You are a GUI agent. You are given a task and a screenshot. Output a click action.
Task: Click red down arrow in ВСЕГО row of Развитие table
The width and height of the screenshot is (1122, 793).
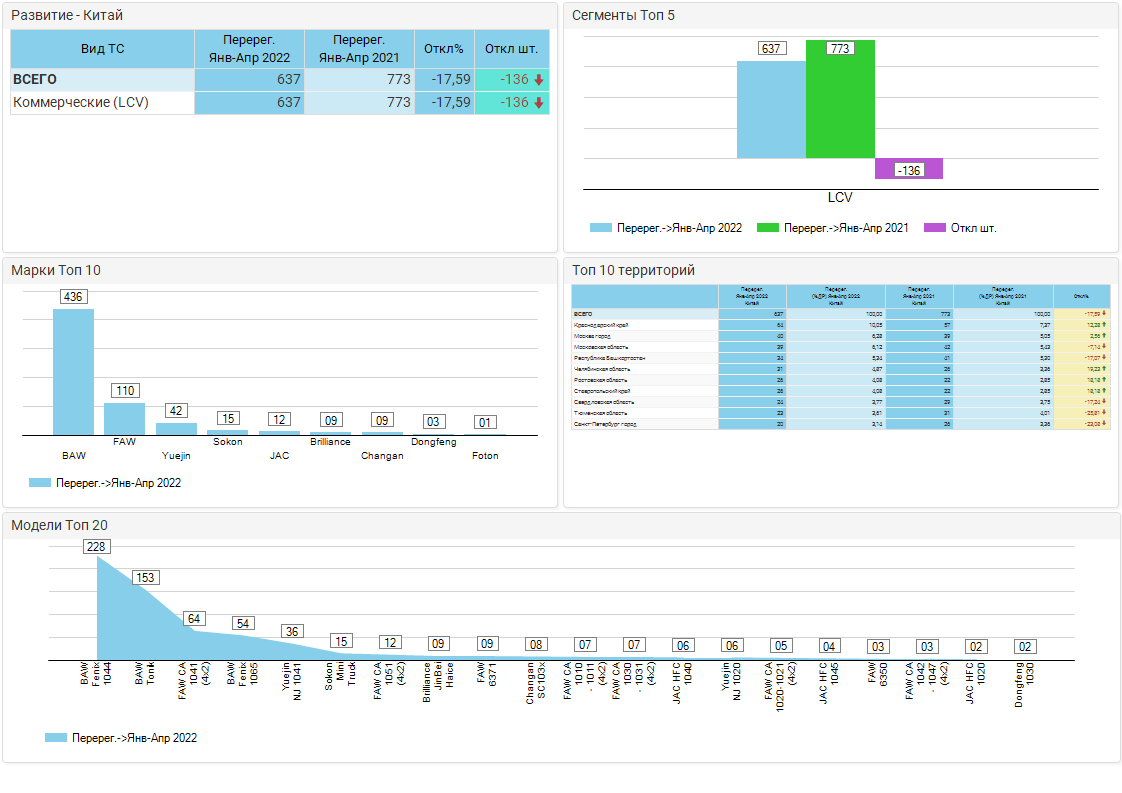[539, 80]
